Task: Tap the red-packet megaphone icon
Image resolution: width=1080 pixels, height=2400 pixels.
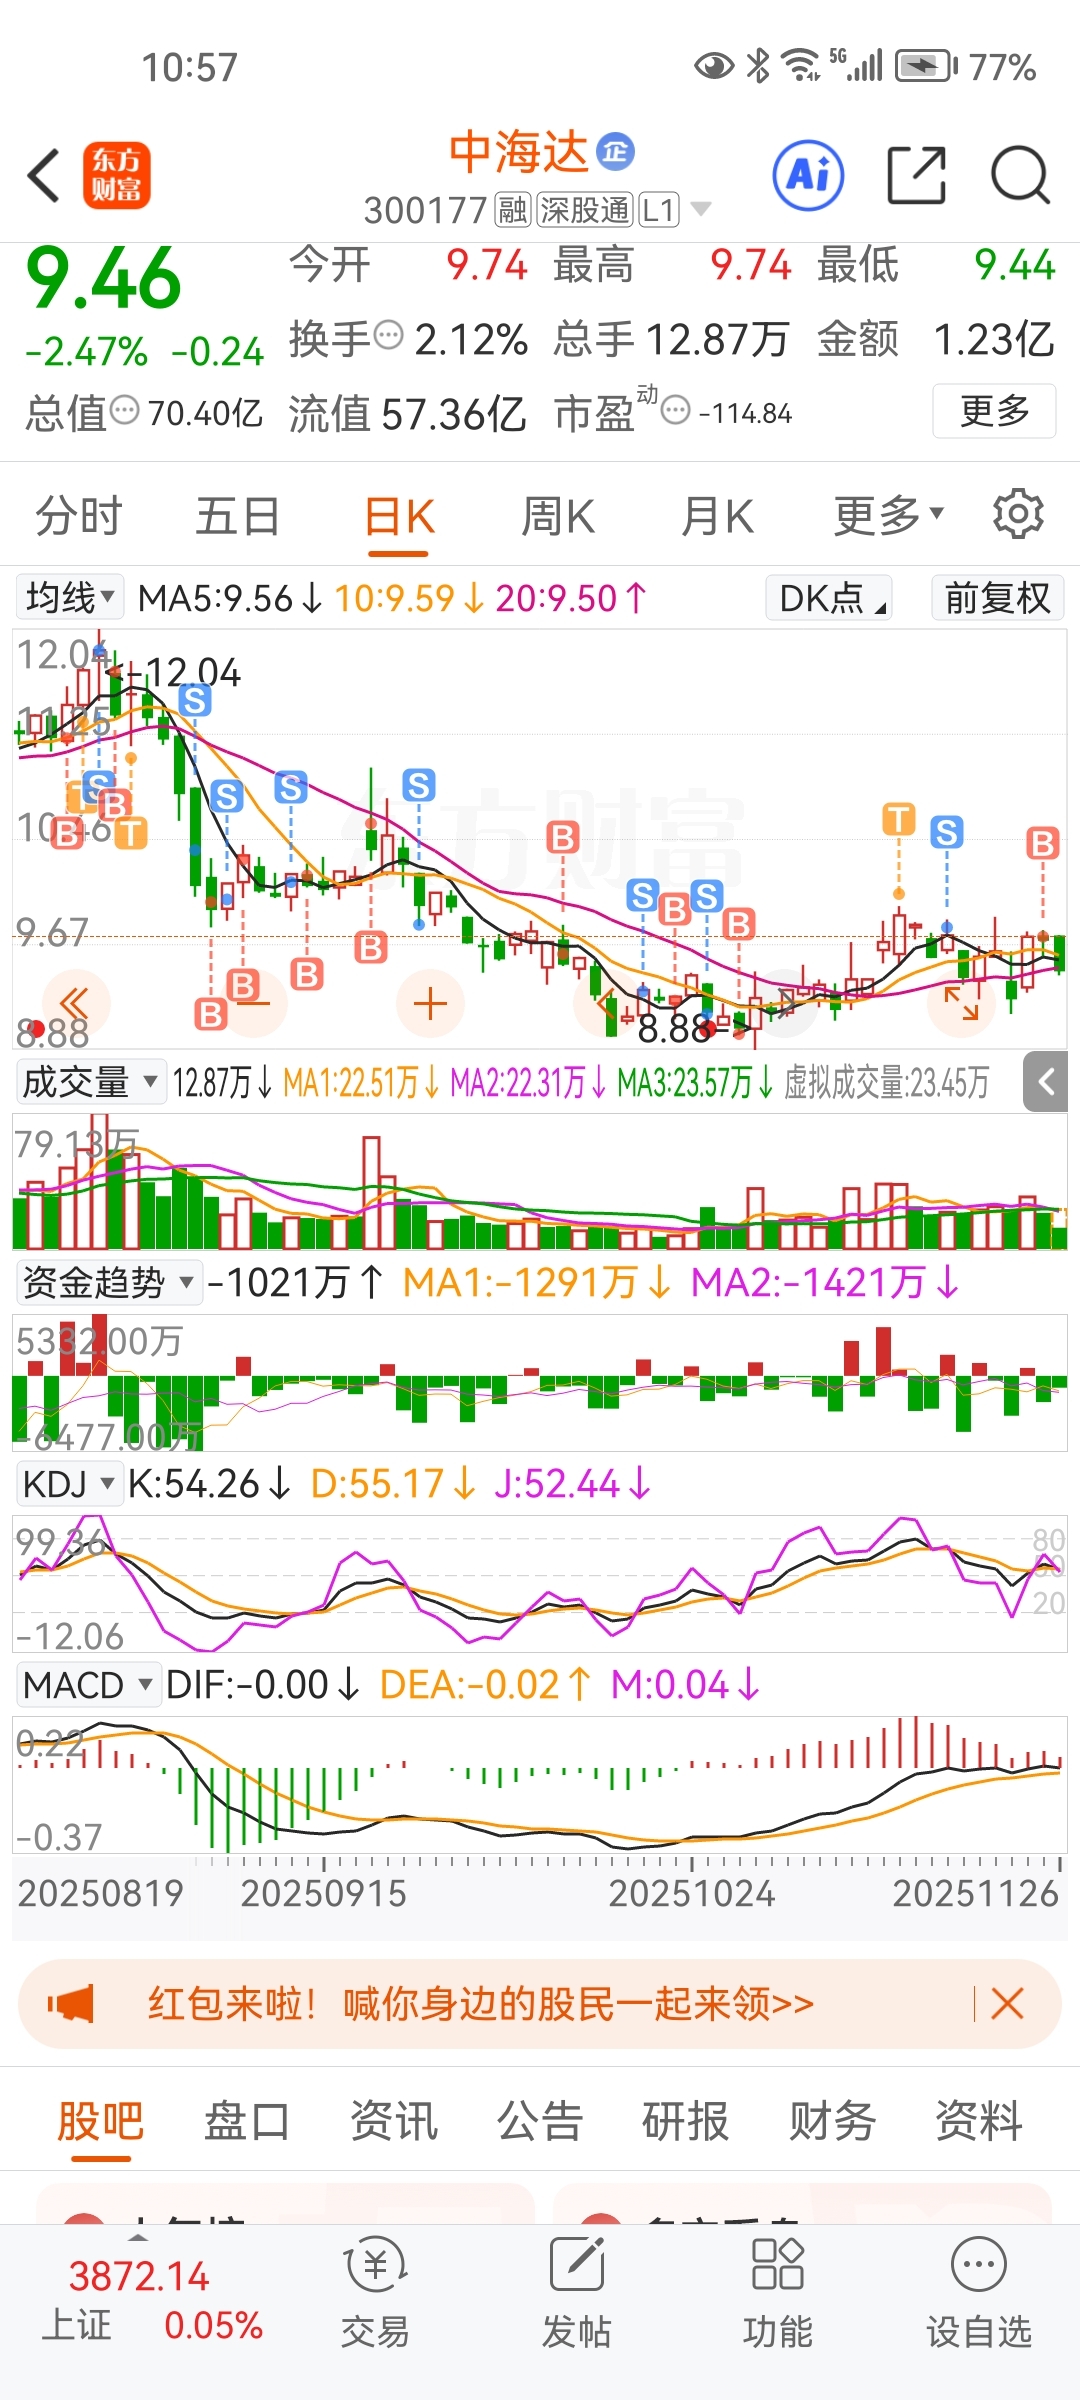Action: pos(70,2004)
